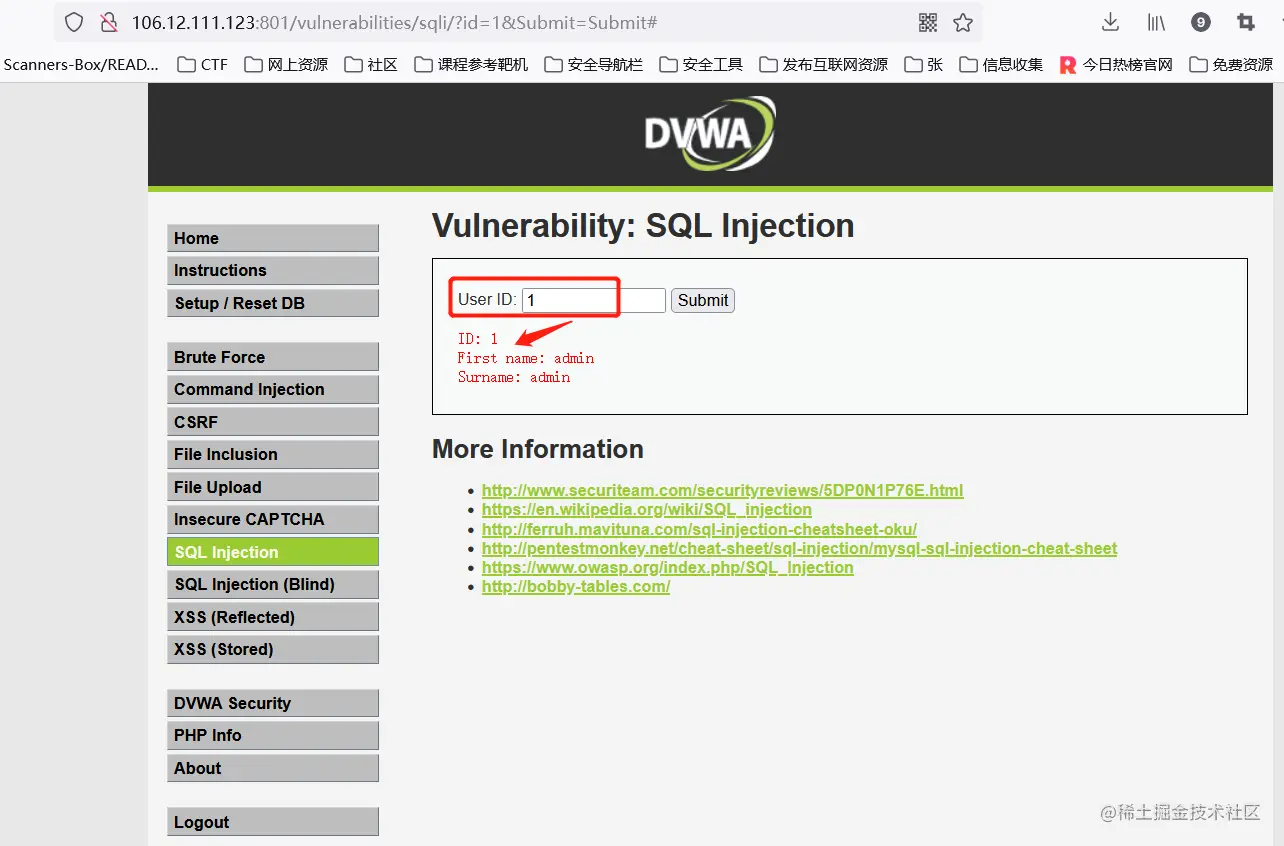Open the 免费资源 bookmarks folder
The image size is (1284, 846).
pos(1231,64)
